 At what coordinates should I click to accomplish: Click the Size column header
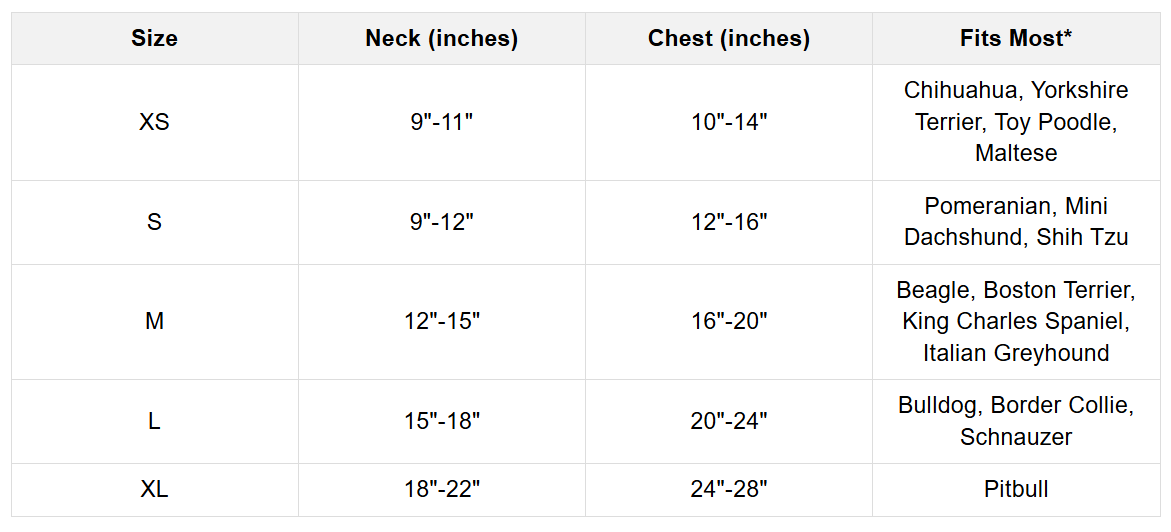coord(154,39)
